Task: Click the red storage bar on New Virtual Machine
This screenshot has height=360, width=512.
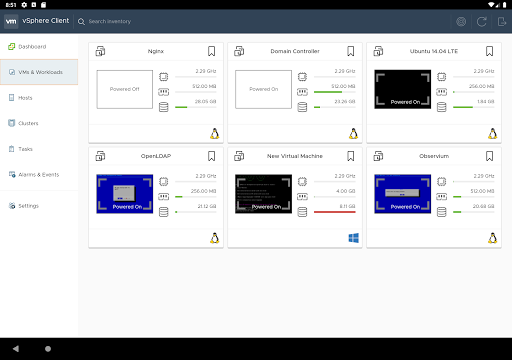Action: [335, 212]
